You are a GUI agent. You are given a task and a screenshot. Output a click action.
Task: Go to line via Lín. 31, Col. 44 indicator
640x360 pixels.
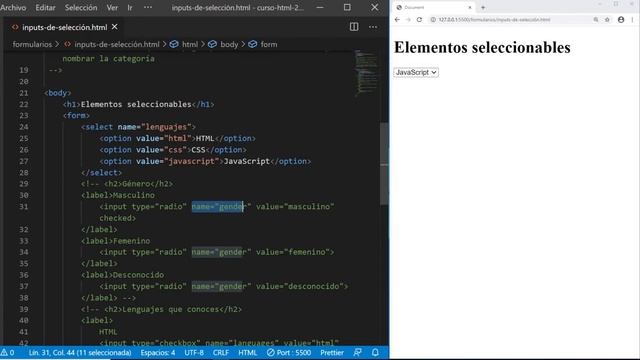(x=80, y=353)
